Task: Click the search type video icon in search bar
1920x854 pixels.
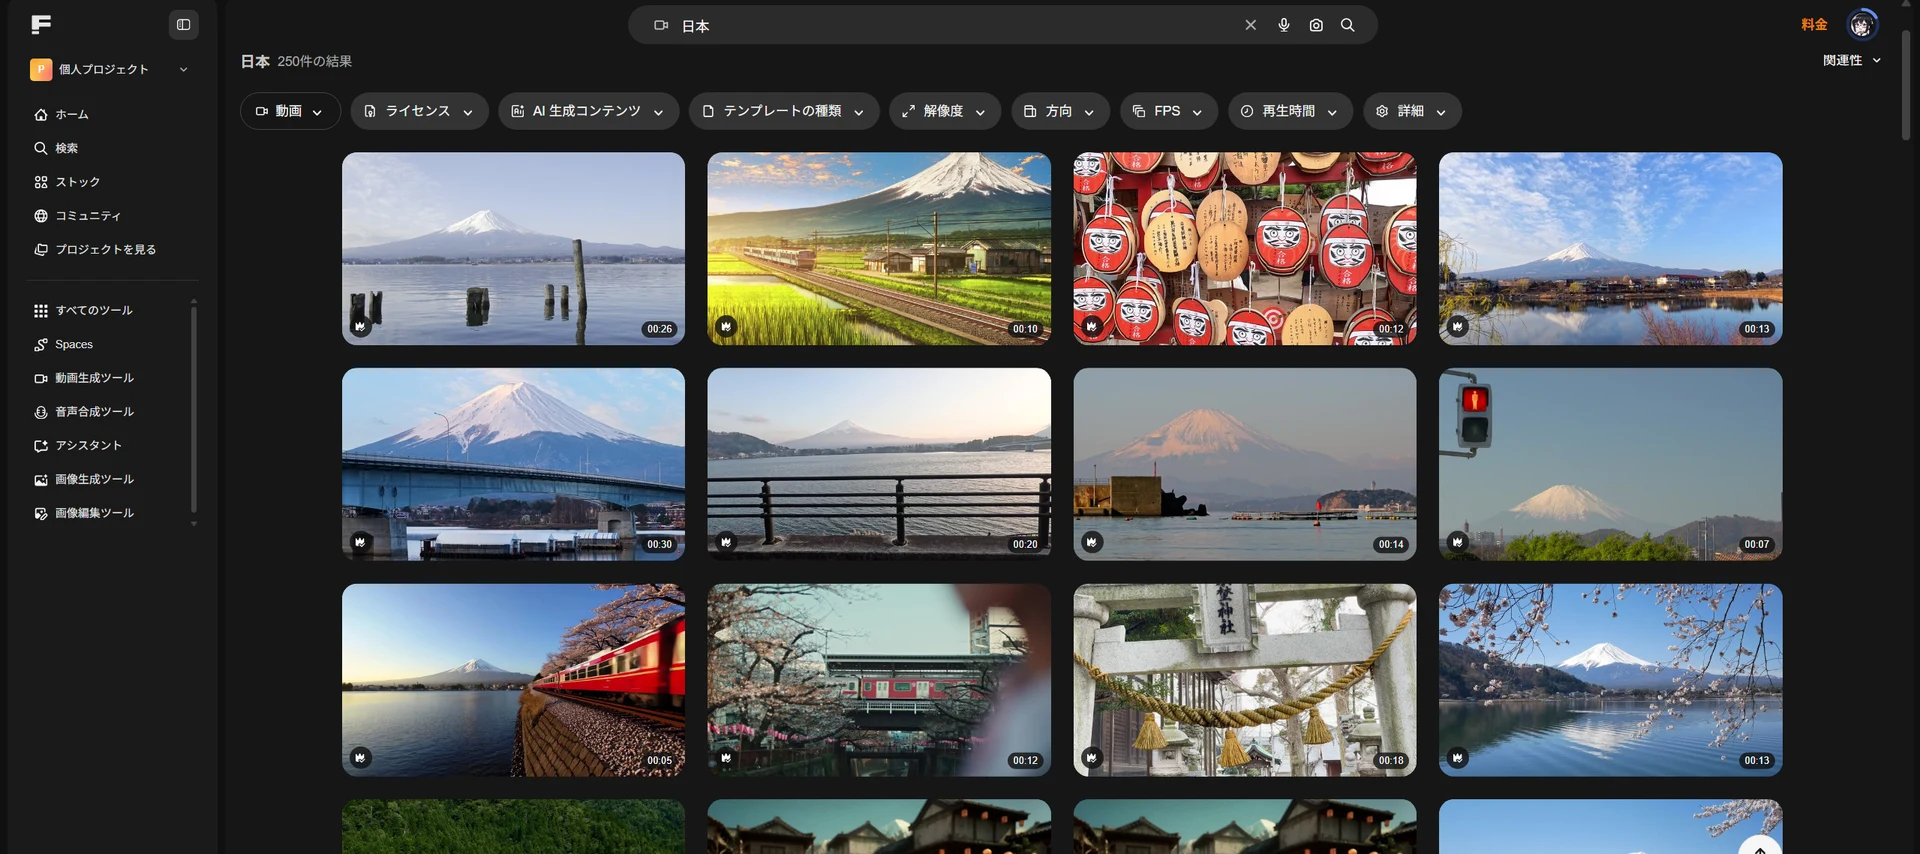Action: pyautogui.click(x=661, y=25)
